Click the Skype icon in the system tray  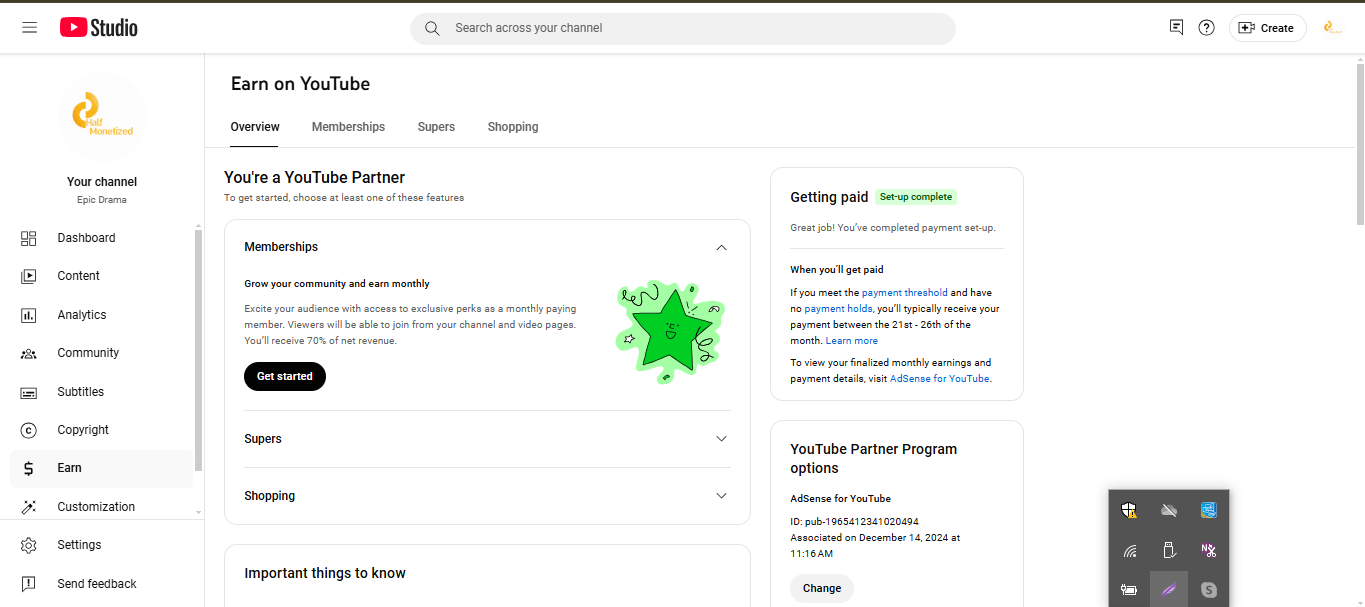click(1208, 590)
